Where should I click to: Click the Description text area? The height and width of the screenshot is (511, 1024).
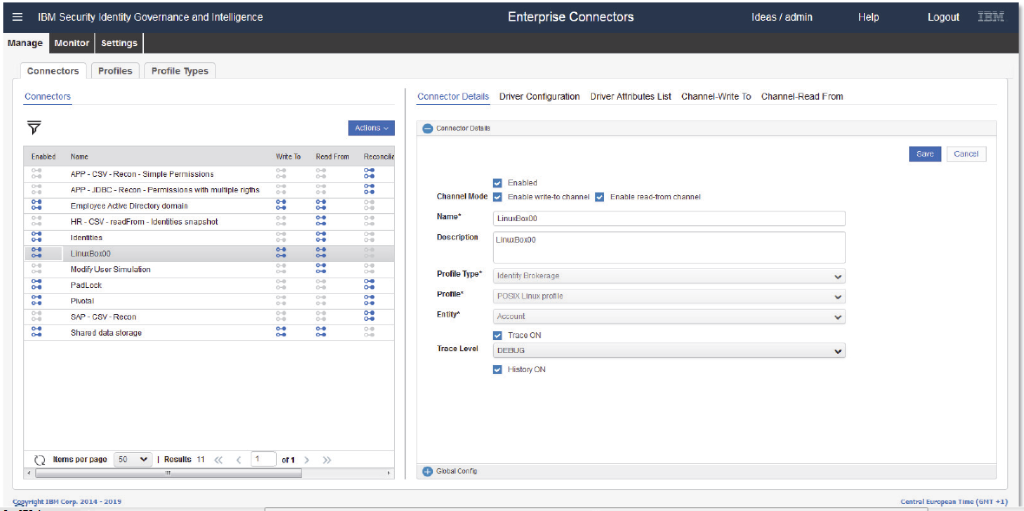(x=669, y=247)
